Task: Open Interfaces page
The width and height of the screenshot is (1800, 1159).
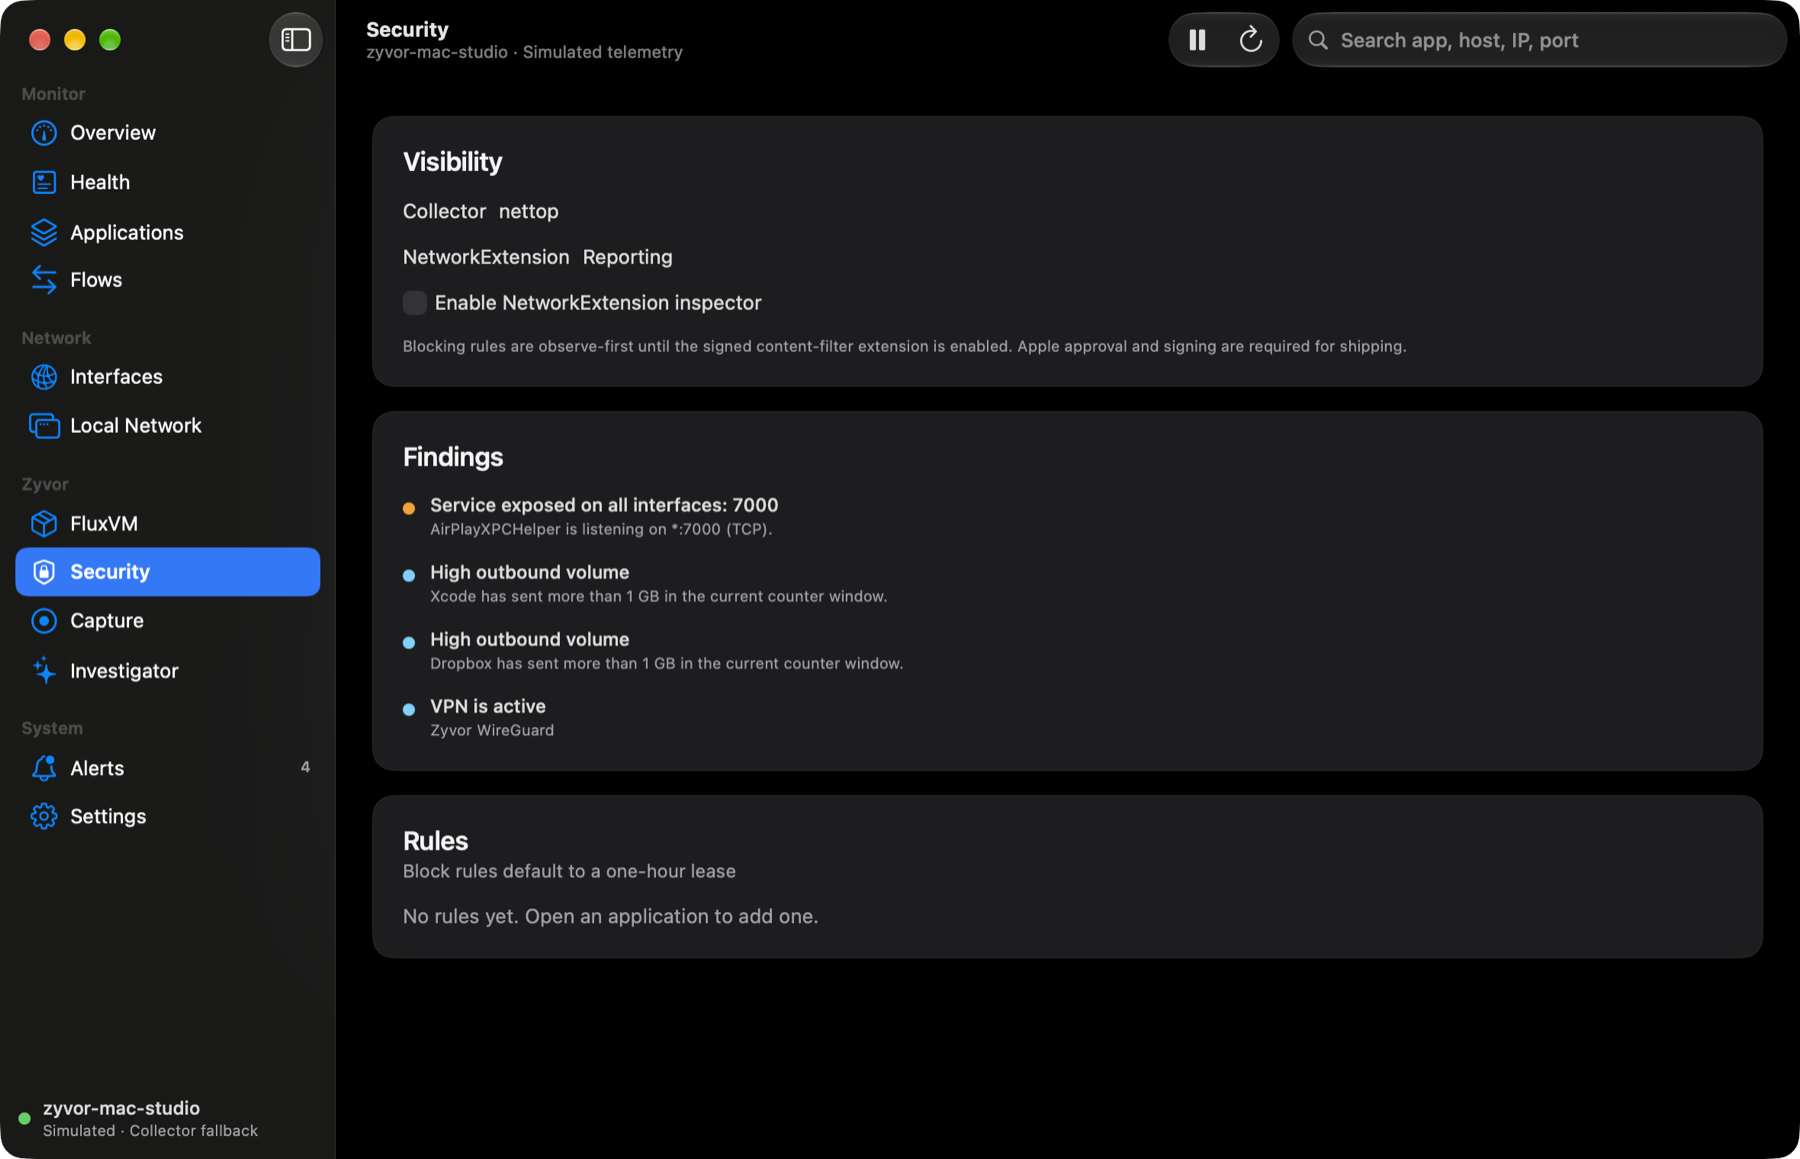Action: [x=168, y=377]
